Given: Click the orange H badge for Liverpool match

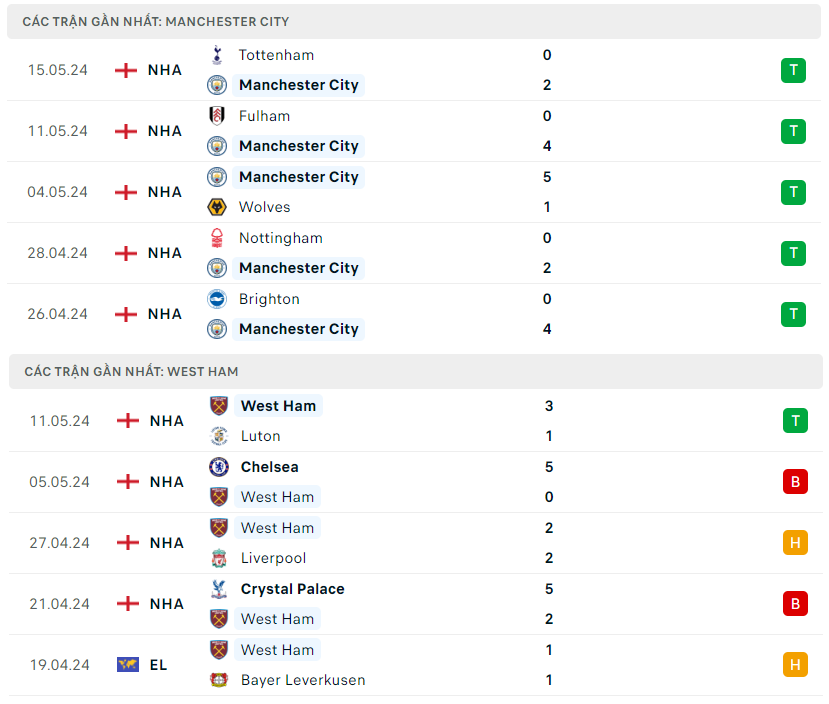Looking at the screenshot, I should click(x=795, y=543).
